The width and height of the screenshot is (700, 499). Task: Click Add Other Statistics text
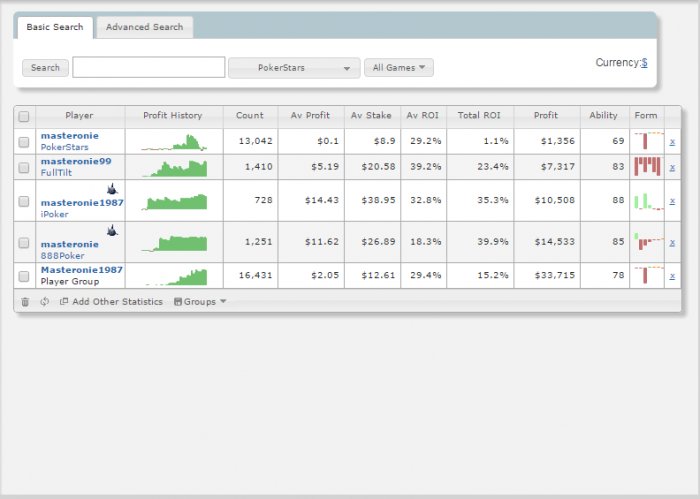(x=117, y=302)
